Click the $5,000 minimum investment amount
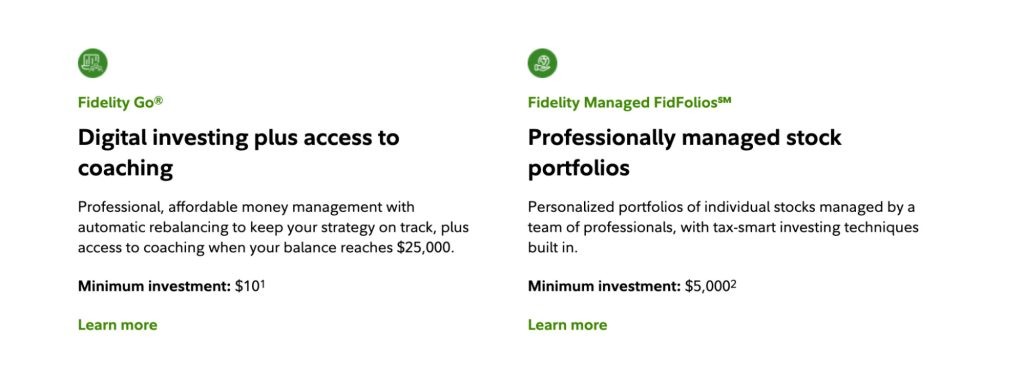 (x=707, y=286)
